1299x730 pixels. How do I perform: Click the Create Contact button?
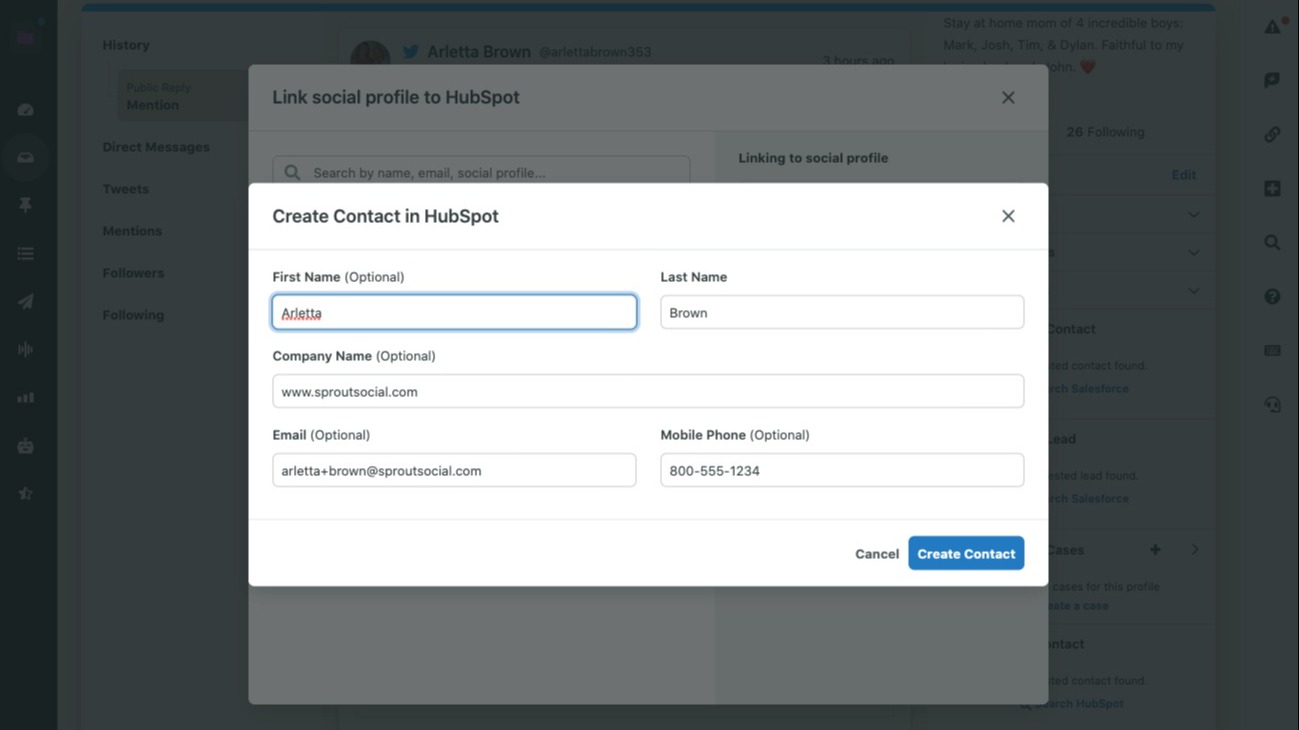click(965, 553)
